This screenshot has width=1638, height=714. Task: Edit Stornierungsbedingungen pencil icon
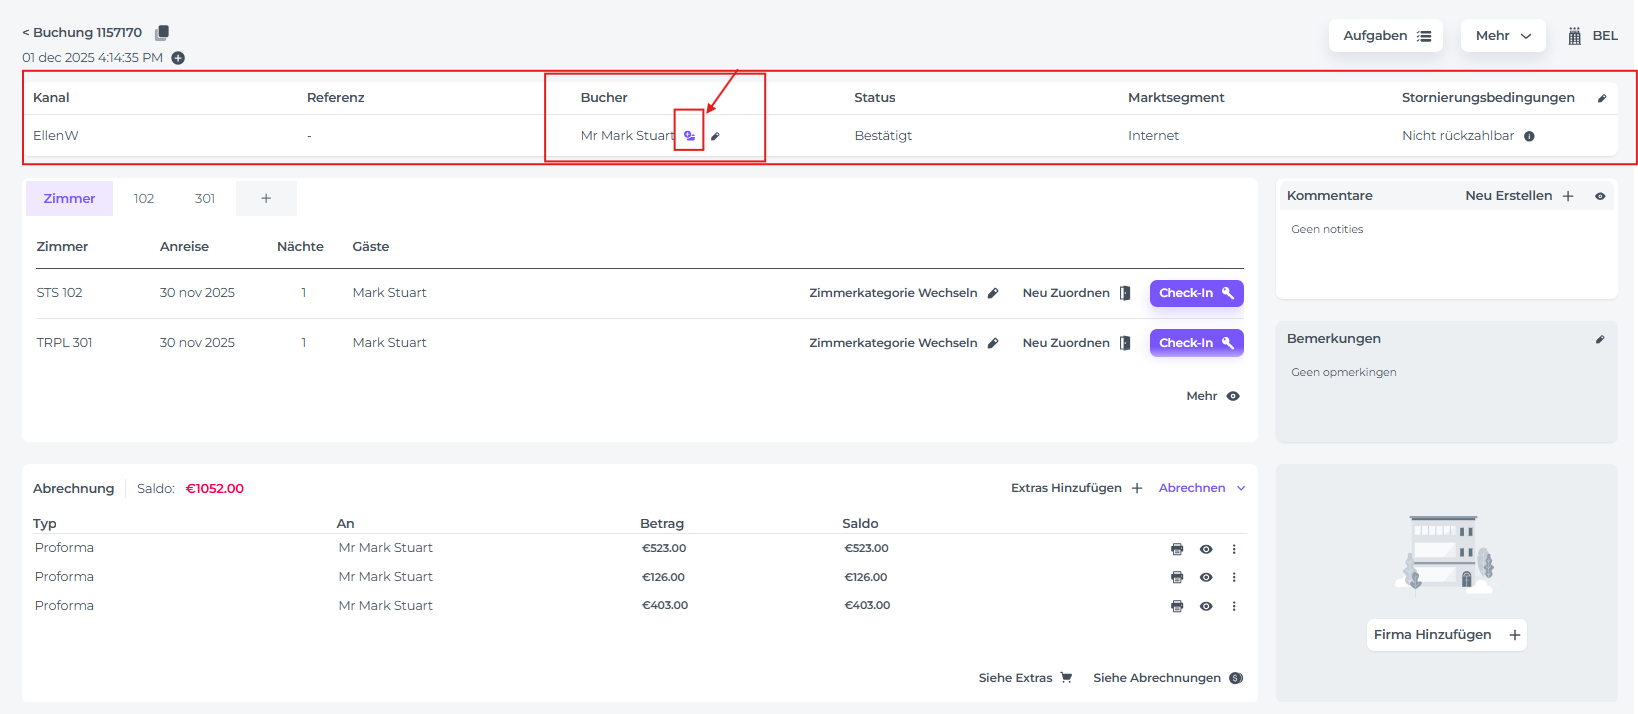pyautogui.click(x=1601, y=98)
